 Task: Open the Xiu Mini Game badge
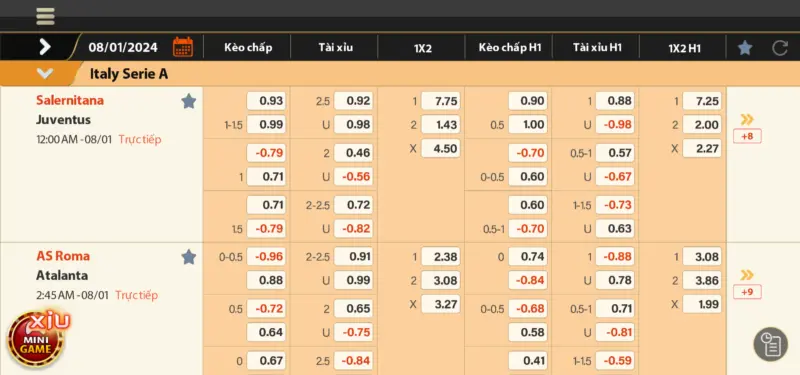point(37,338)
